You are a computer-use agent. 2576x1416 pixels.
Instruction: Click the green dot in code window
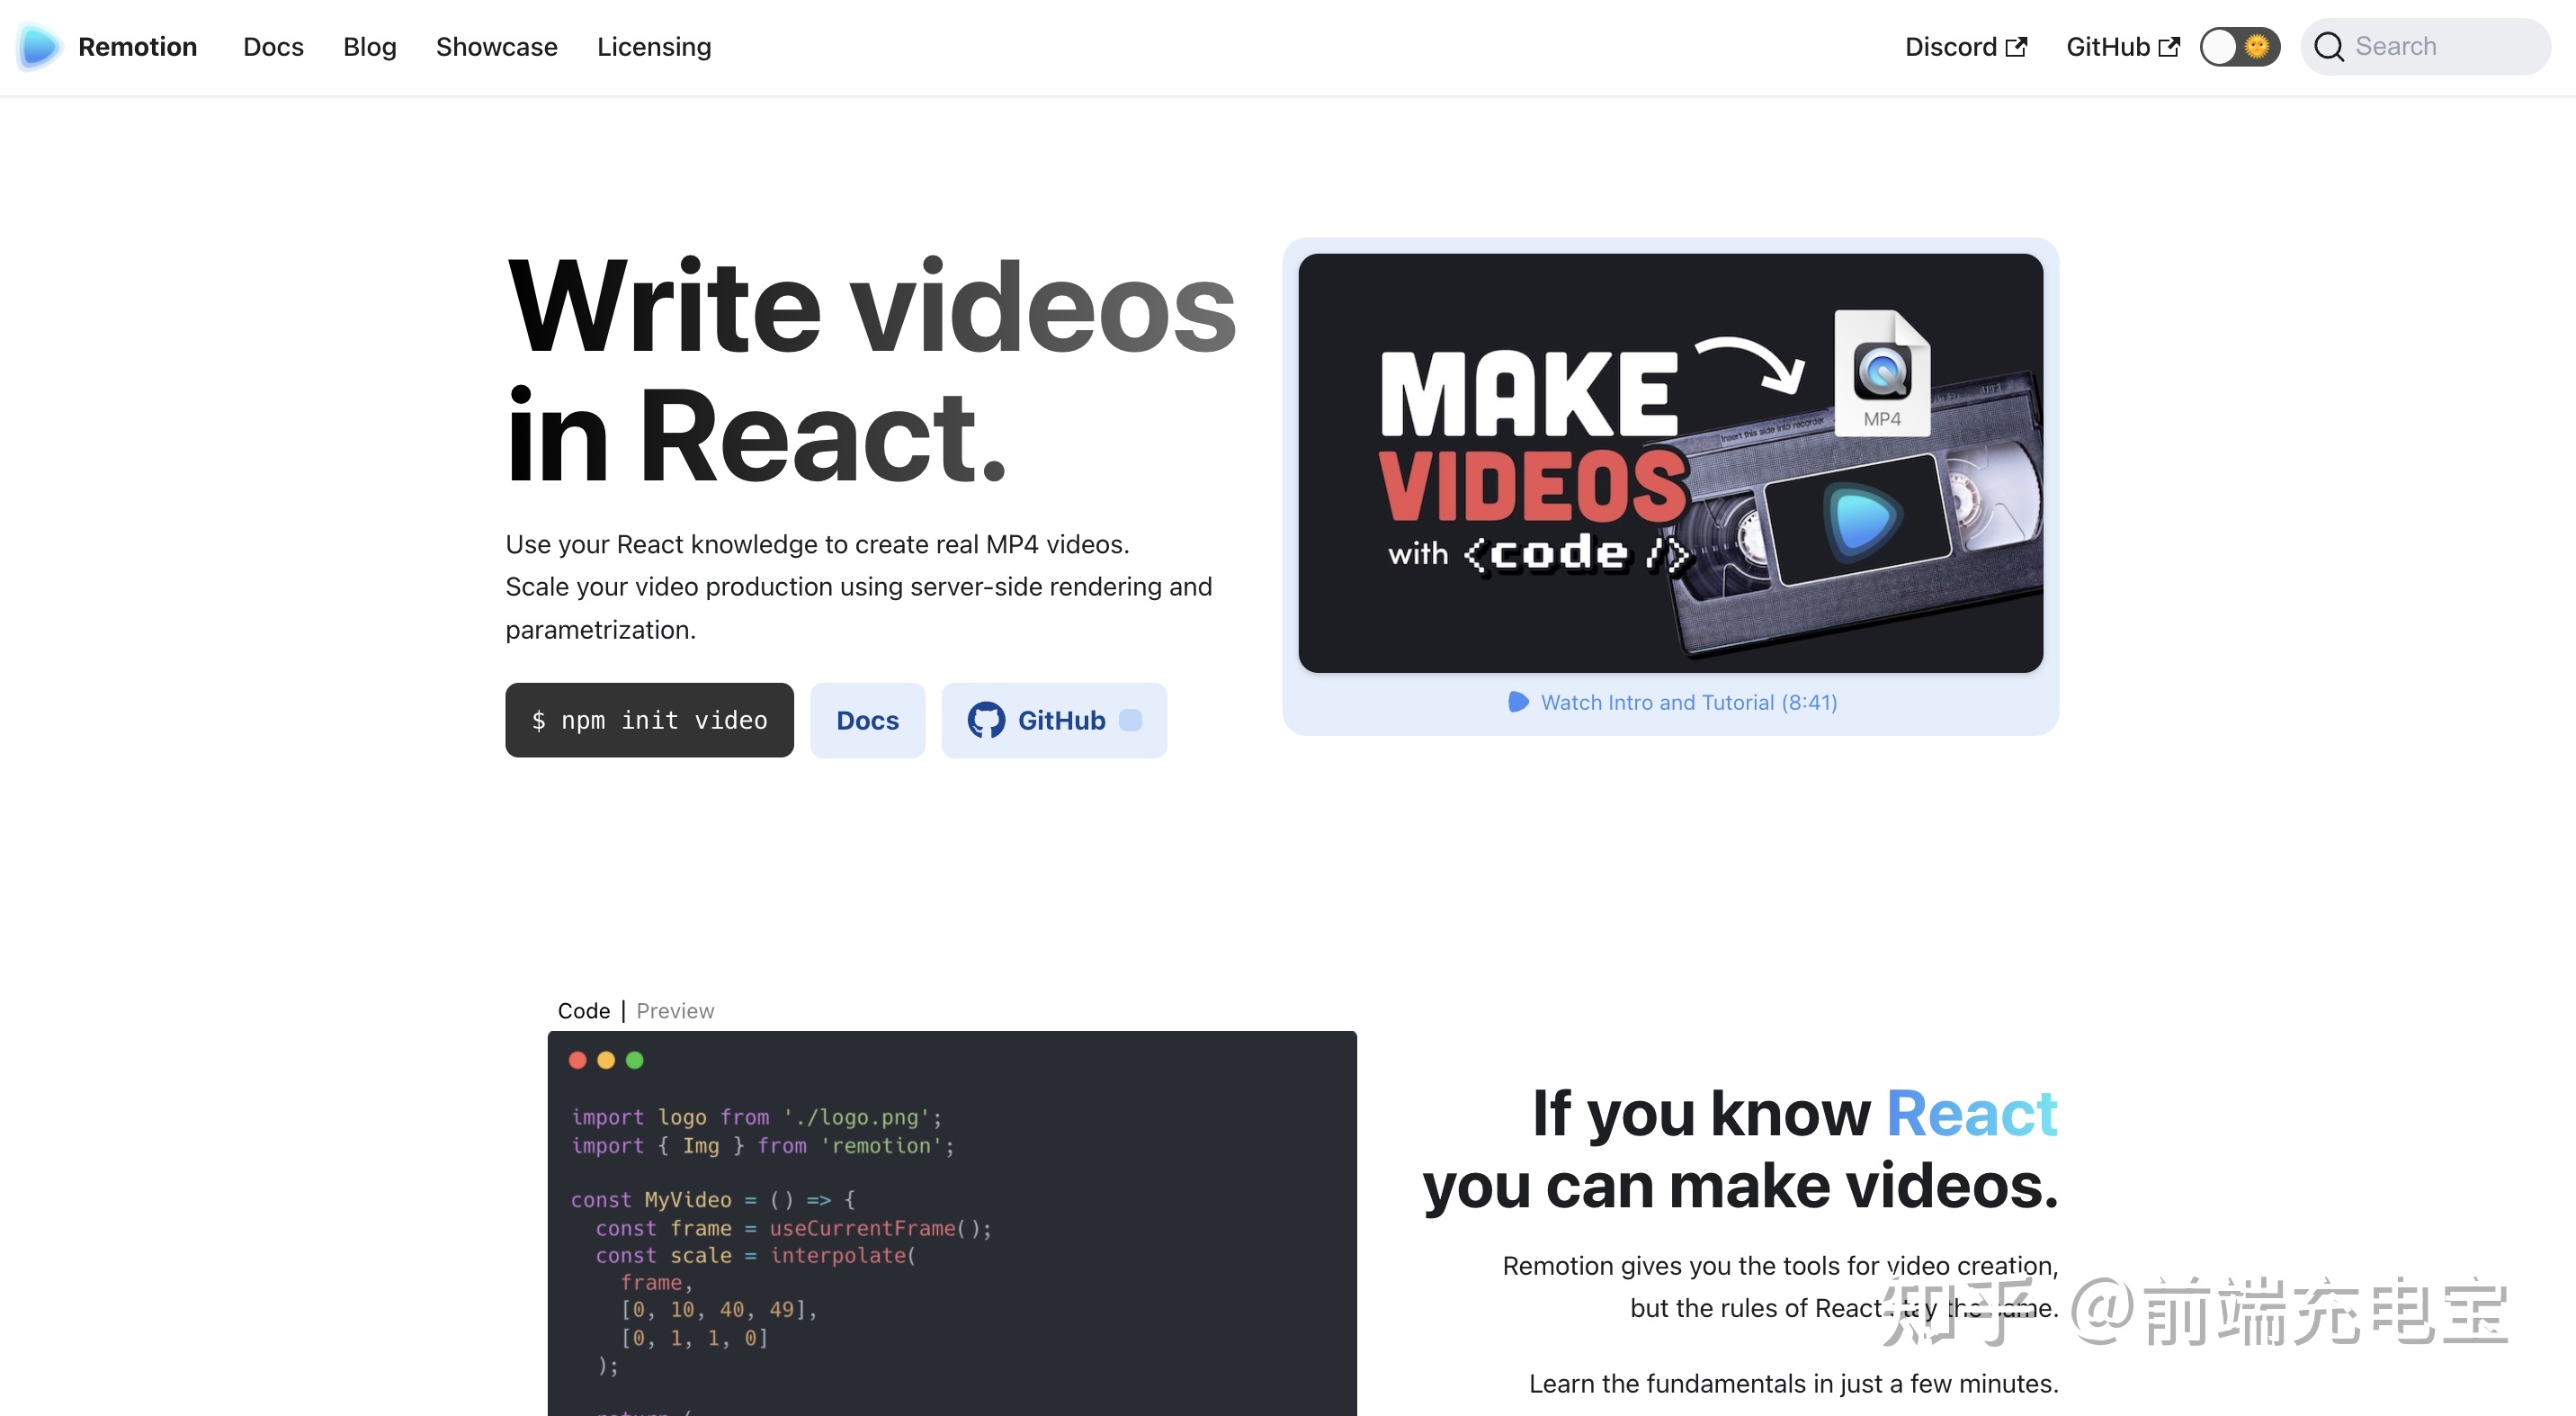pyautogui.click(x=634, y=1060)
